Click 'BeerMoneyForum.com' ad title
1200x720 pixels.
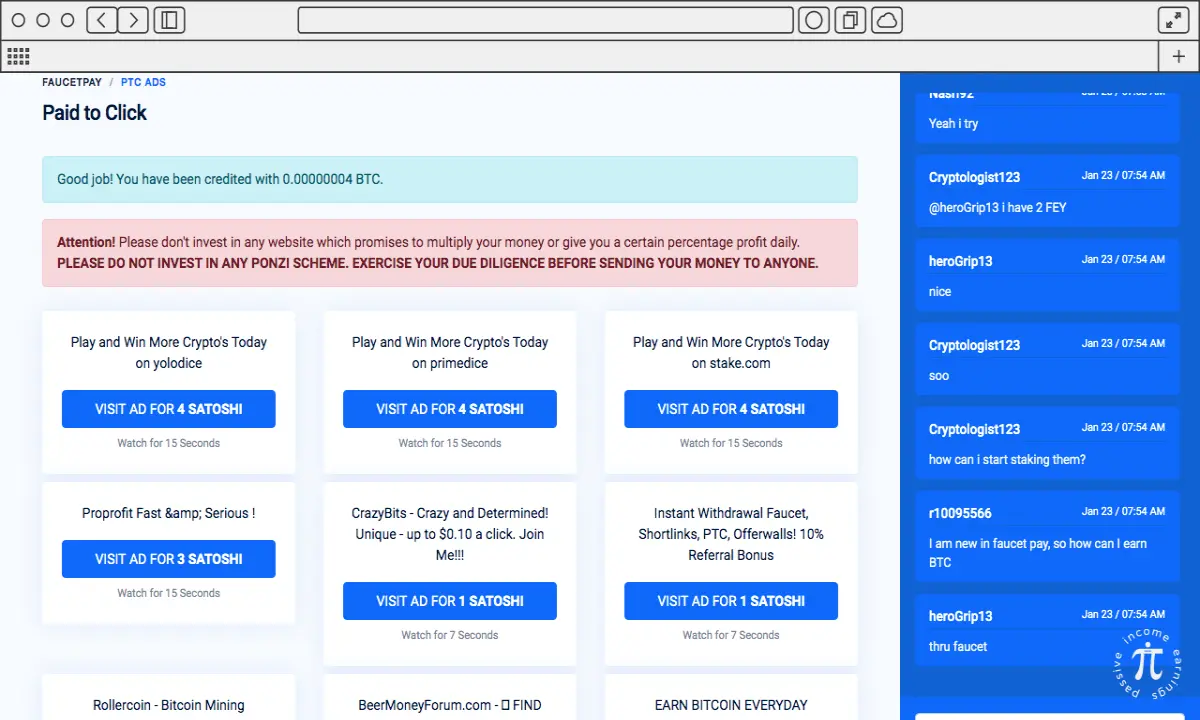(450, 705)
